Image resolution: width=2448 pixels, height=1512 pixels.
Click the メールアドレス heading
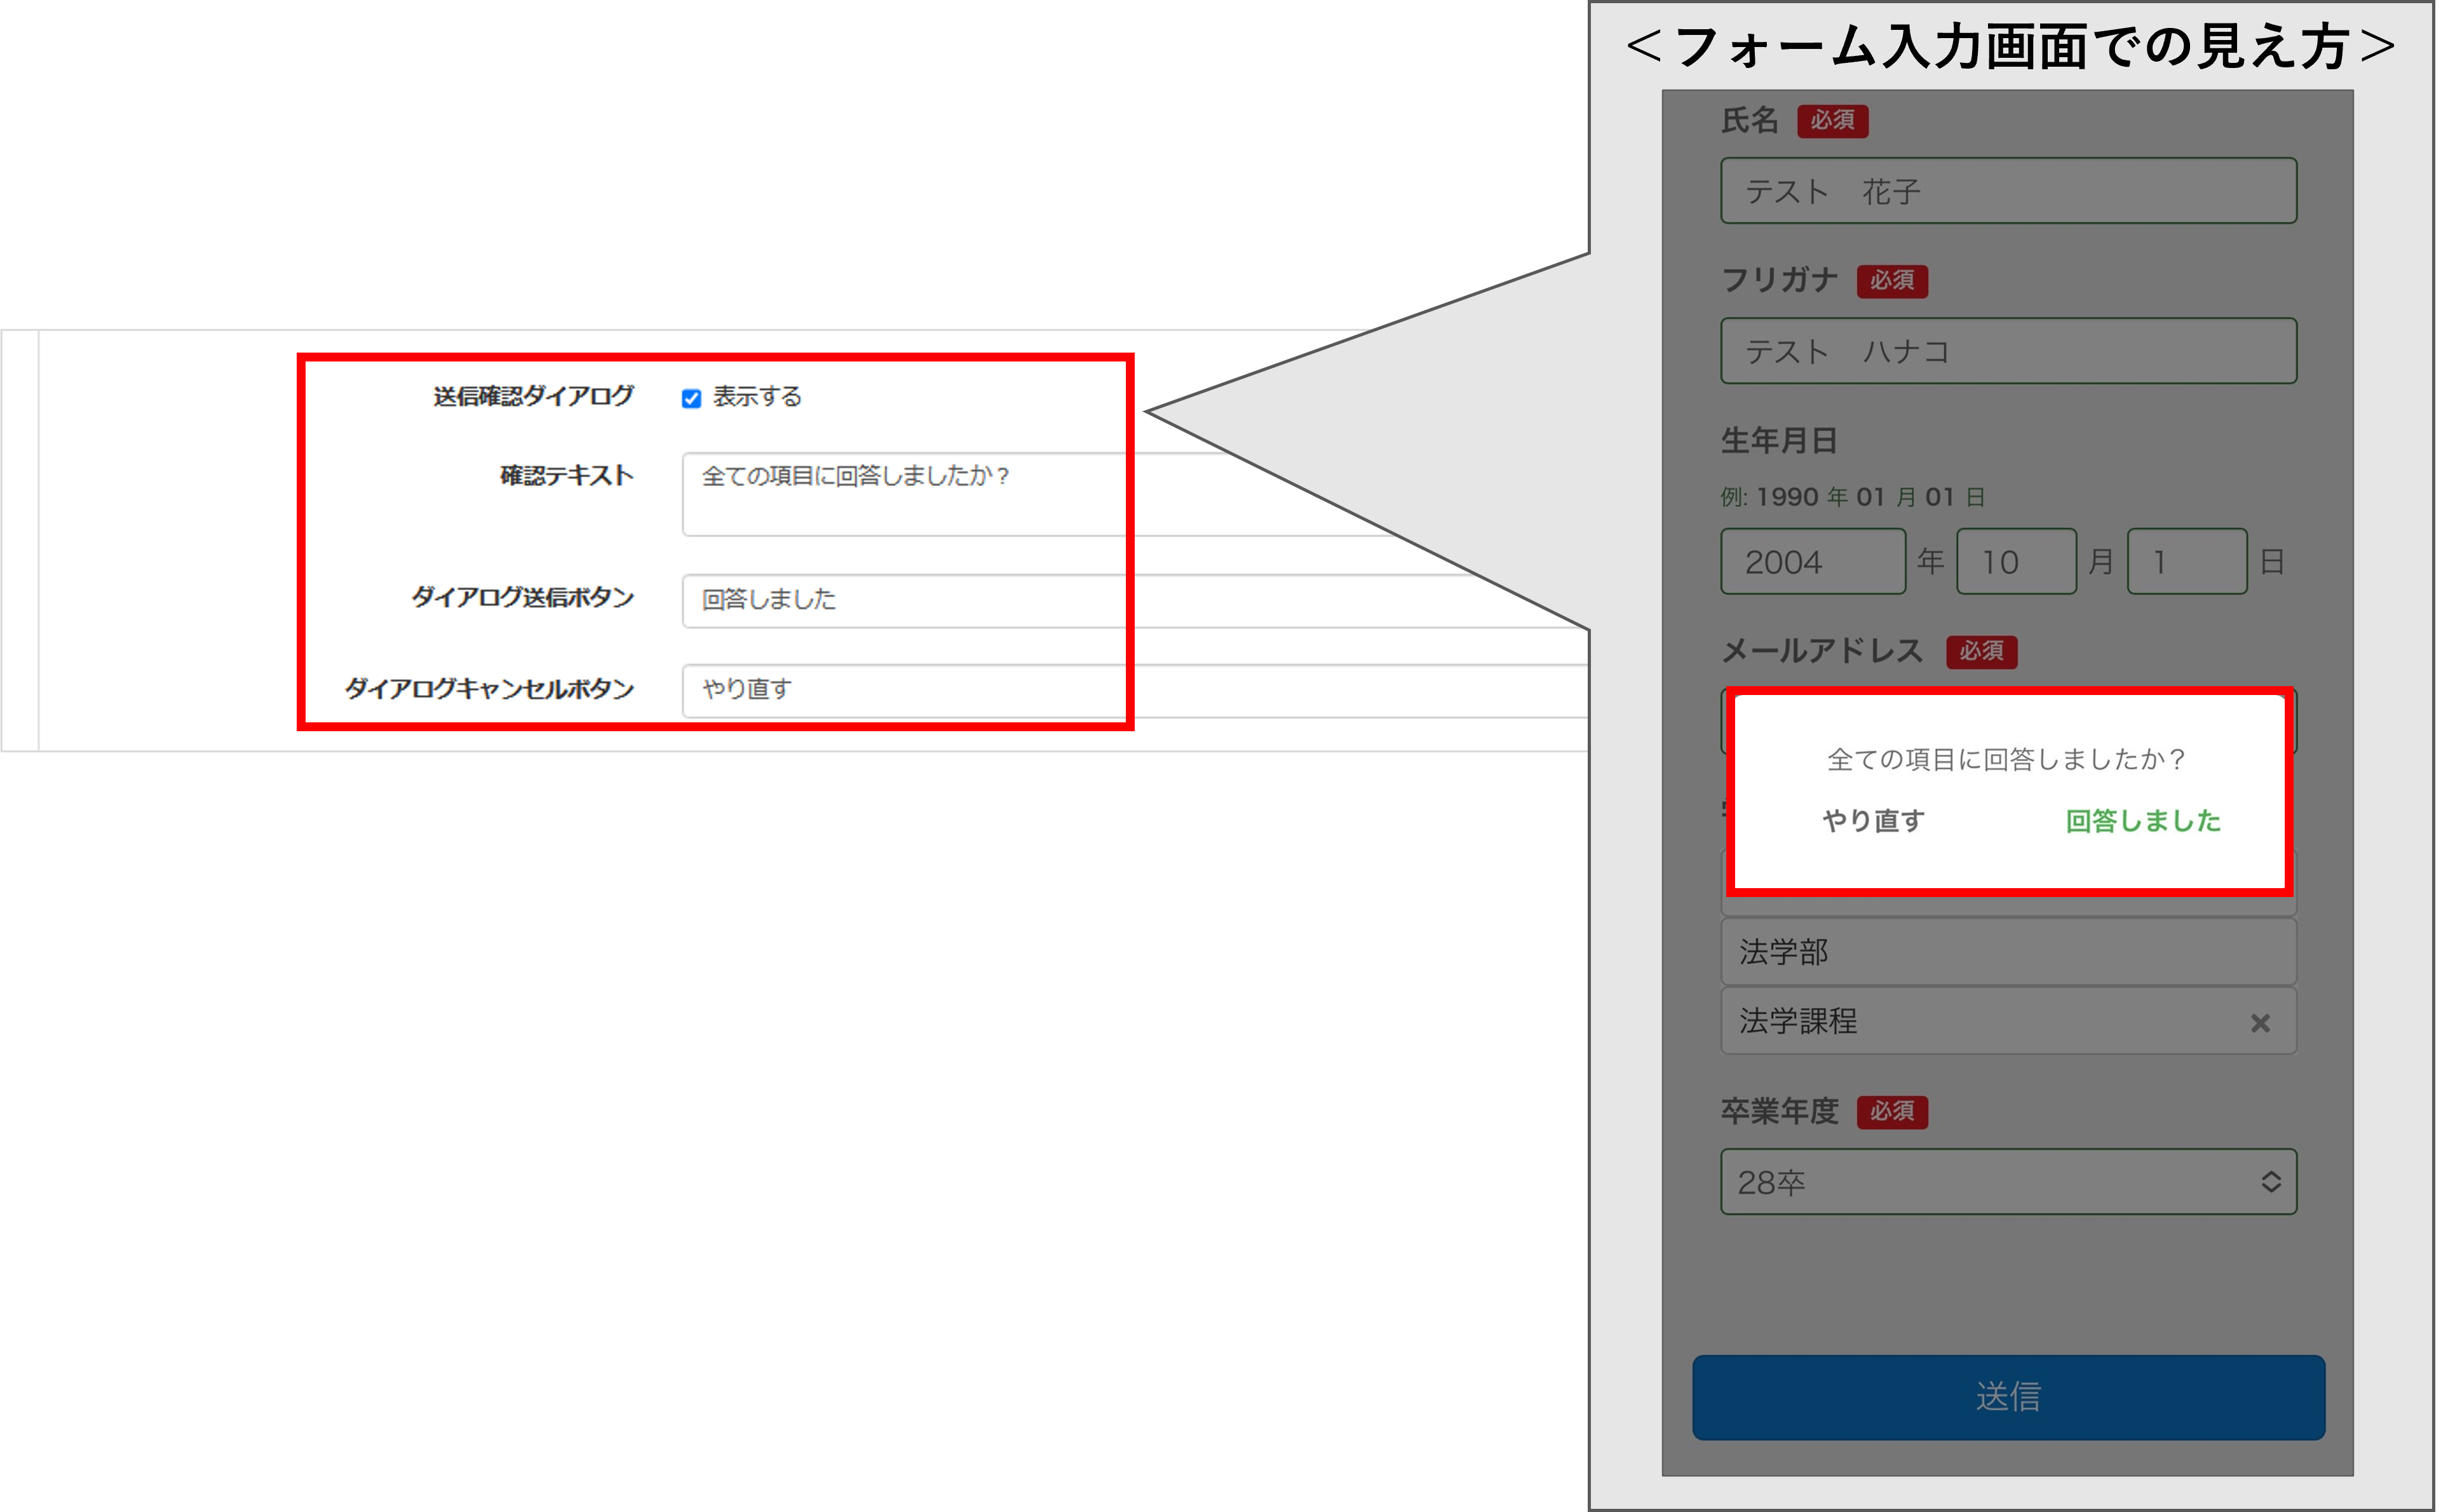pos(1822,651)
